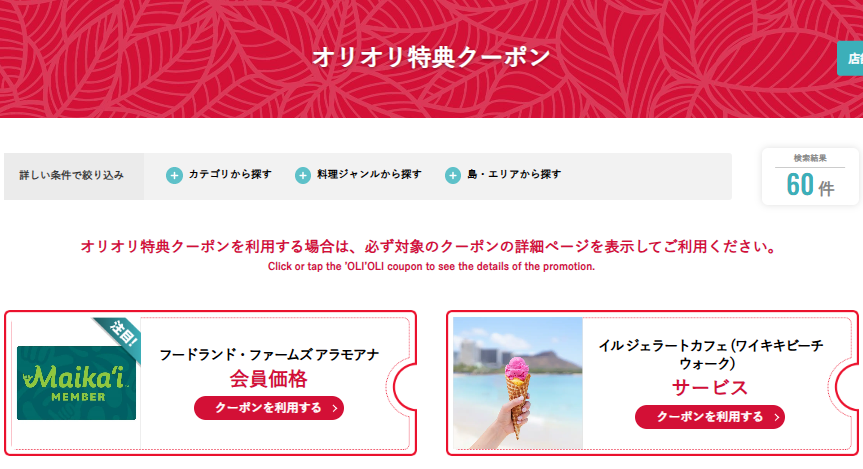Expand 料理ジャンルから探す filter
The height and width of the screenshot is (469, 863).
tap(358, 175)
